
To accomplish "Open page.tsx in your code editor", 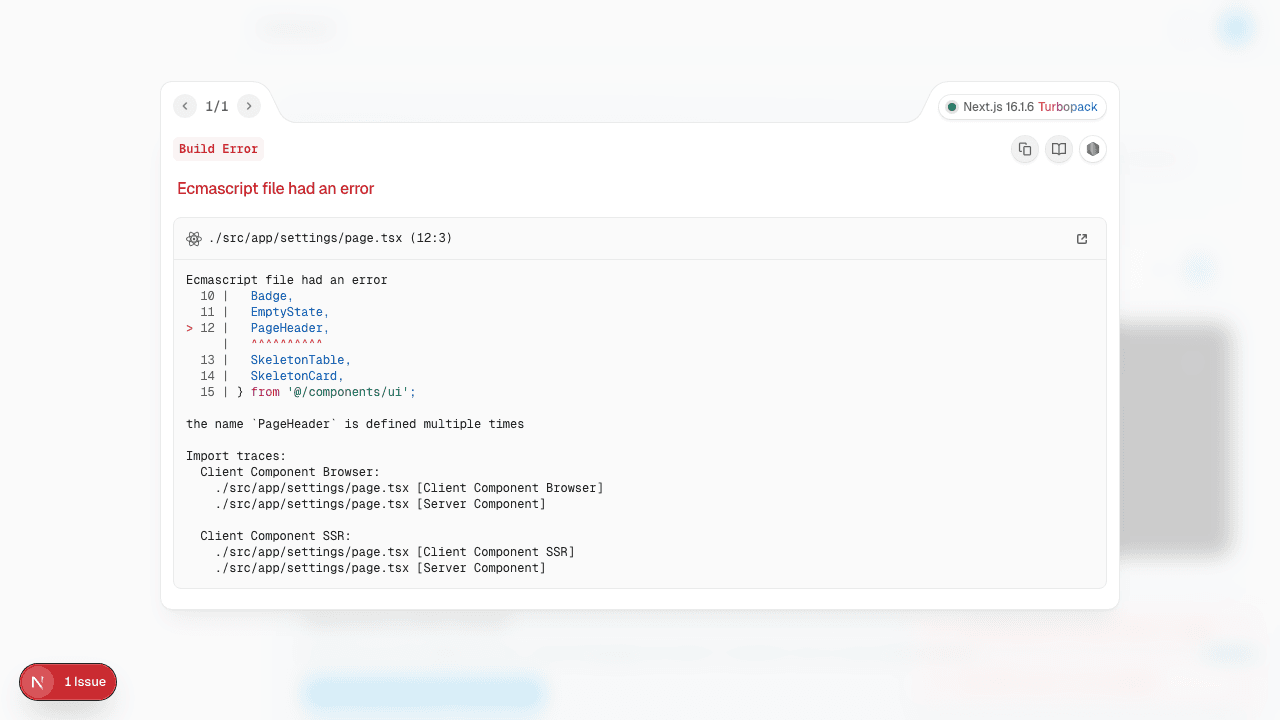I will coord(1081,238).
